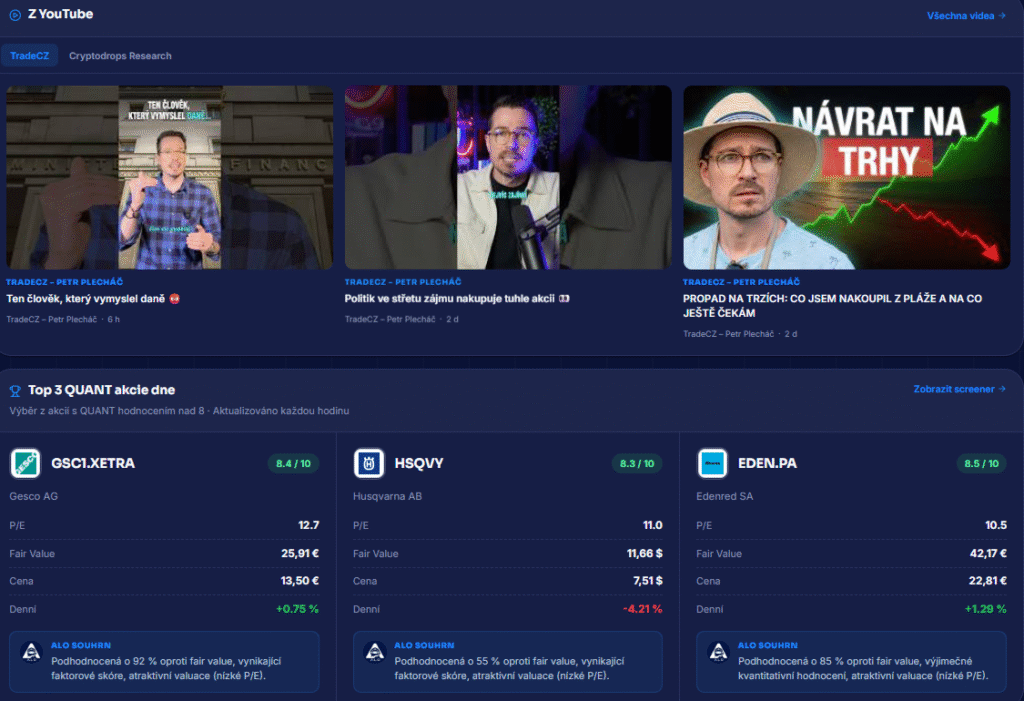Click the 8.3 / 10 score badge
The width and height of the screenshot is (1024, 701).
(x=637, y=463)
